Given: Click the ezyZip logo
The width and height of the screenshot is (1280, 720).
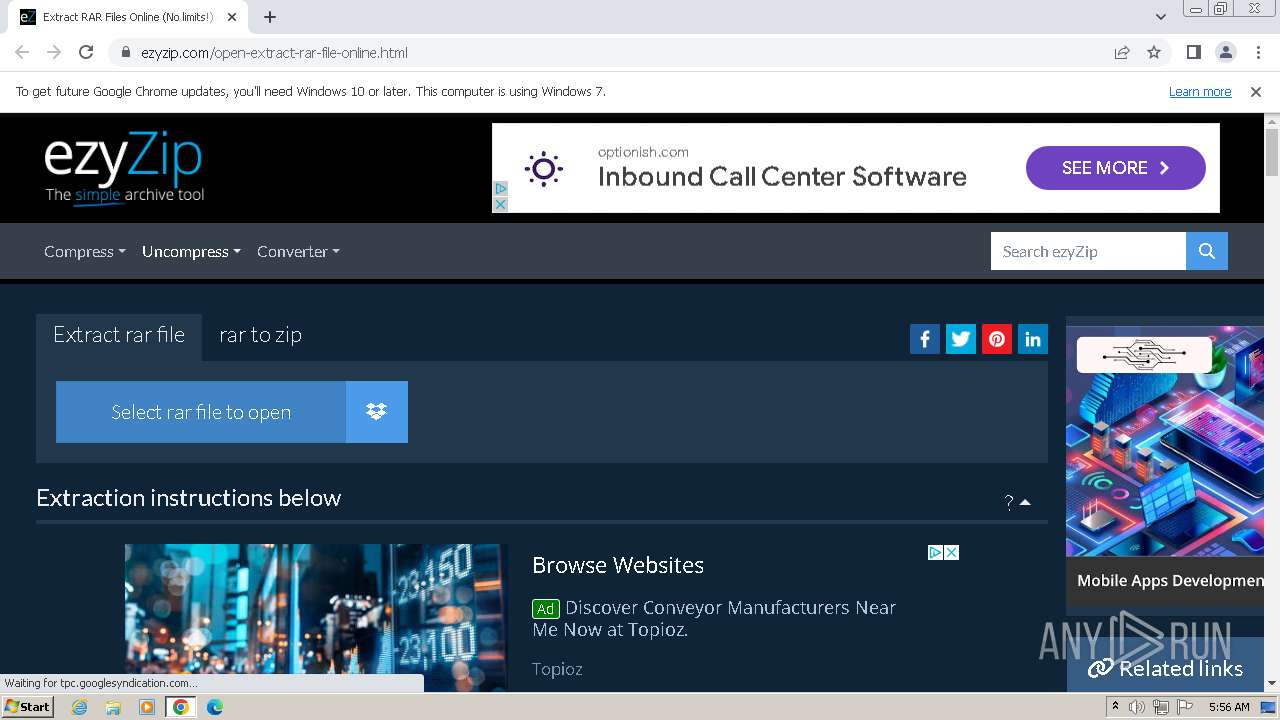Looking at the screenshot, I should coord(124,168).
